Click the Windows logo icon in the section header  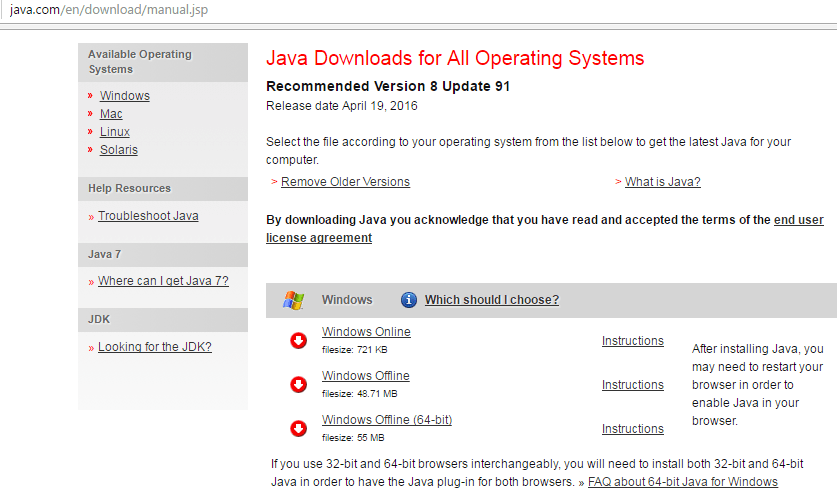[294, 300]
